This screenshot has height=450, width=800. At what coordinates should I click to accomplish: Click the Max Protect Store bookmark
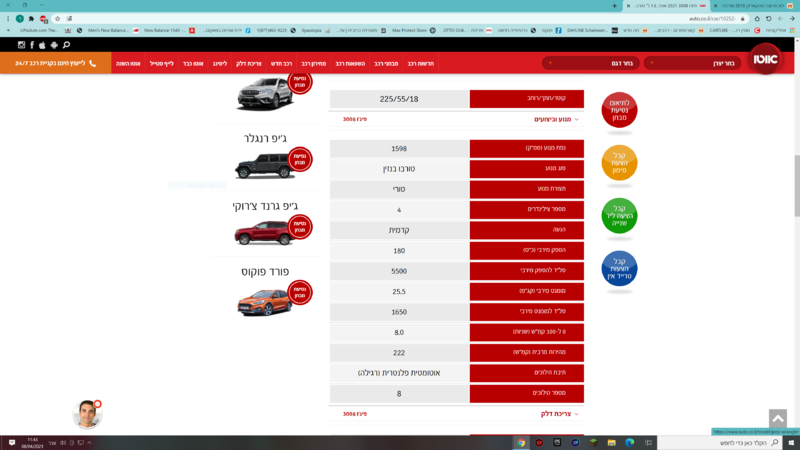(x=414, y=30)
